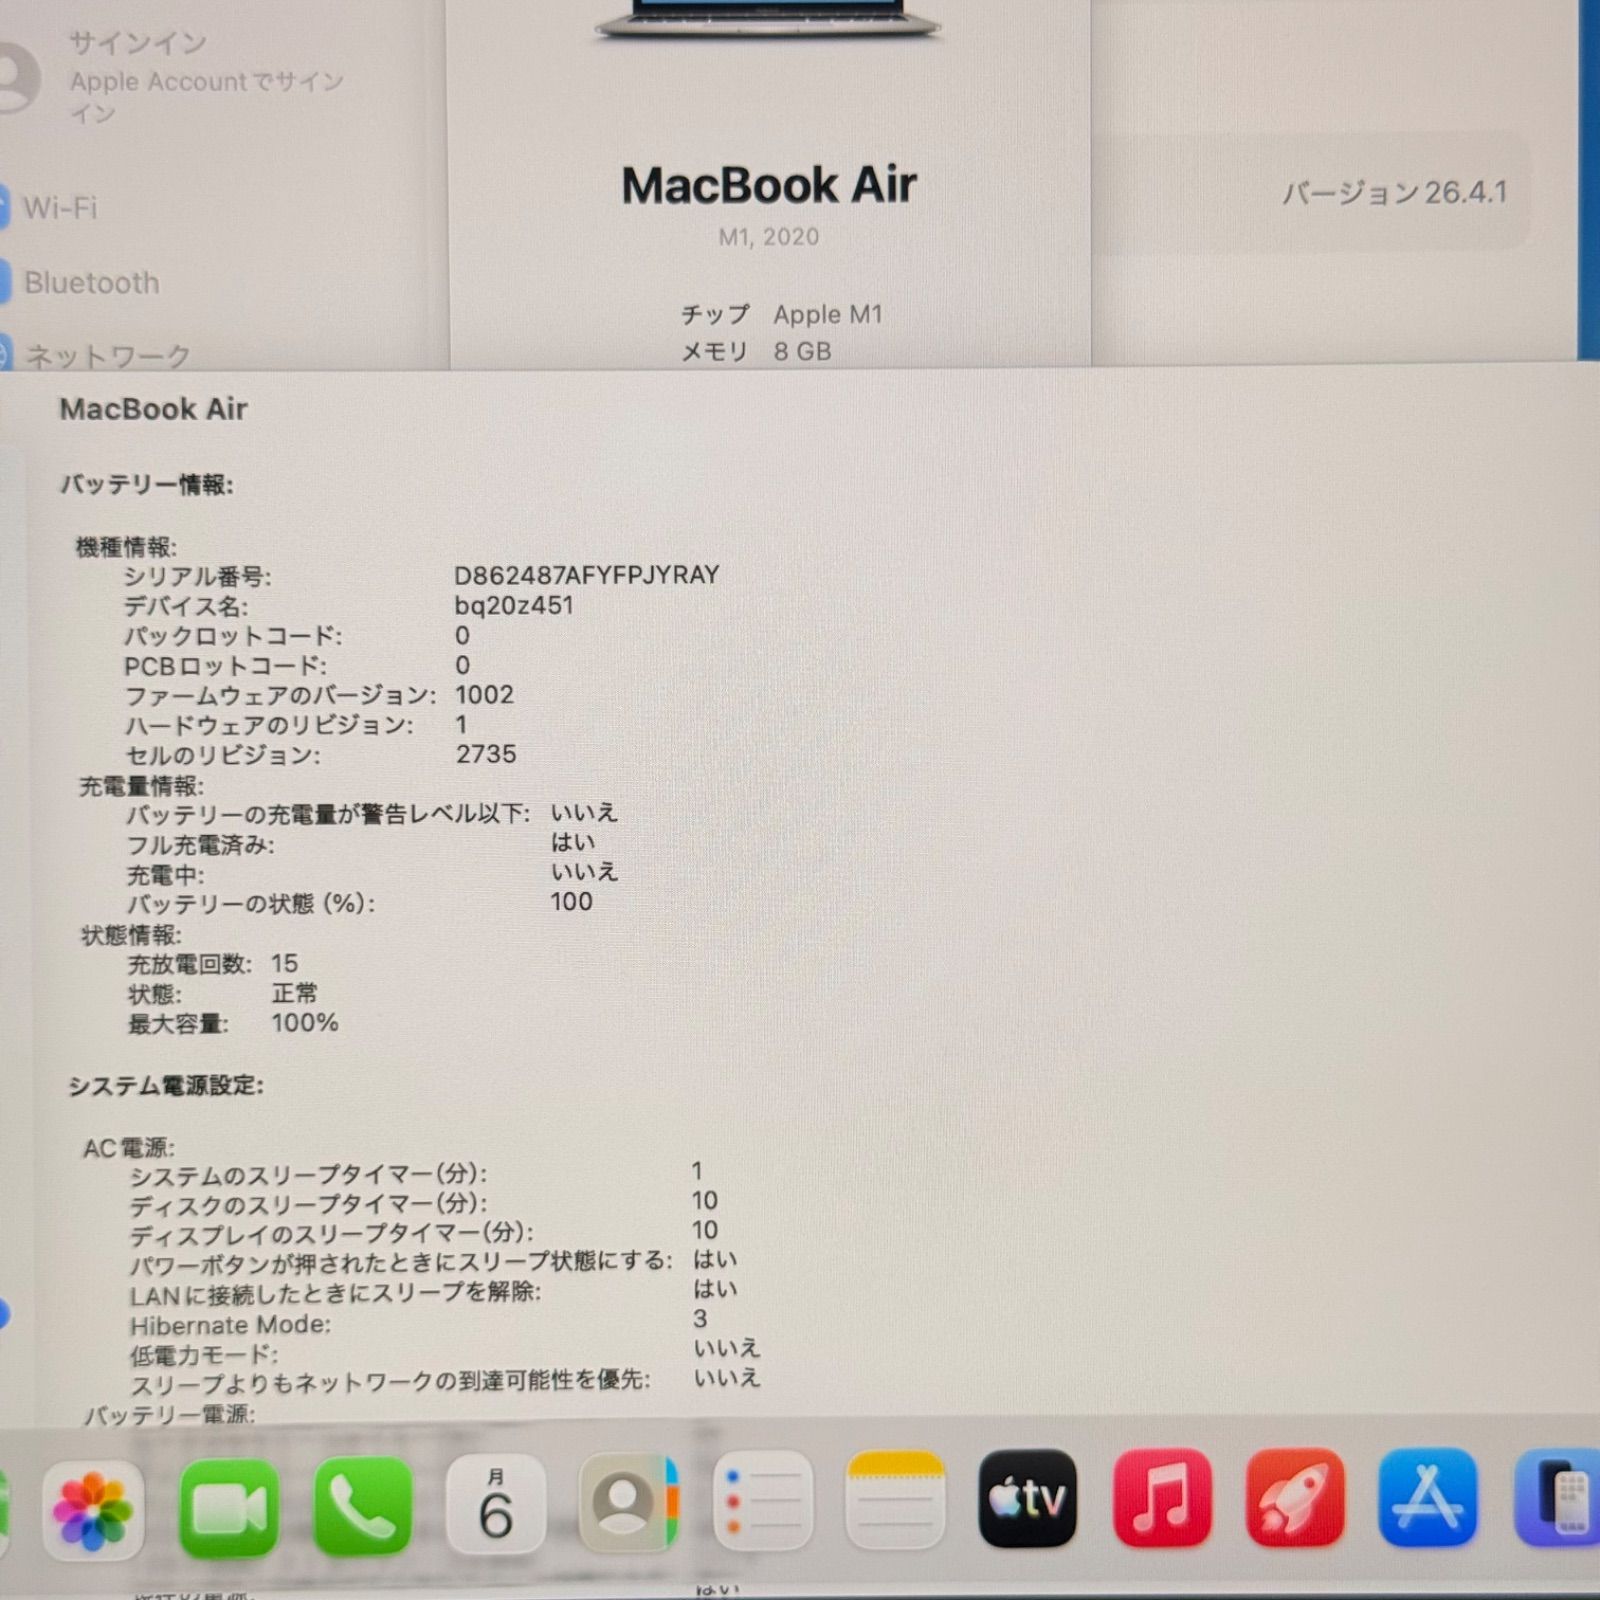Click the ハードウェアのリビジョン label

coord(269,725)
